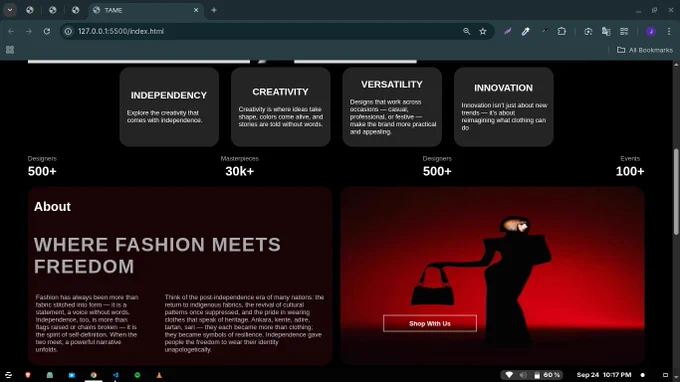Viewport: 680px width, 382px height.
Task: Click the About heading
Action: pos(52,206)
